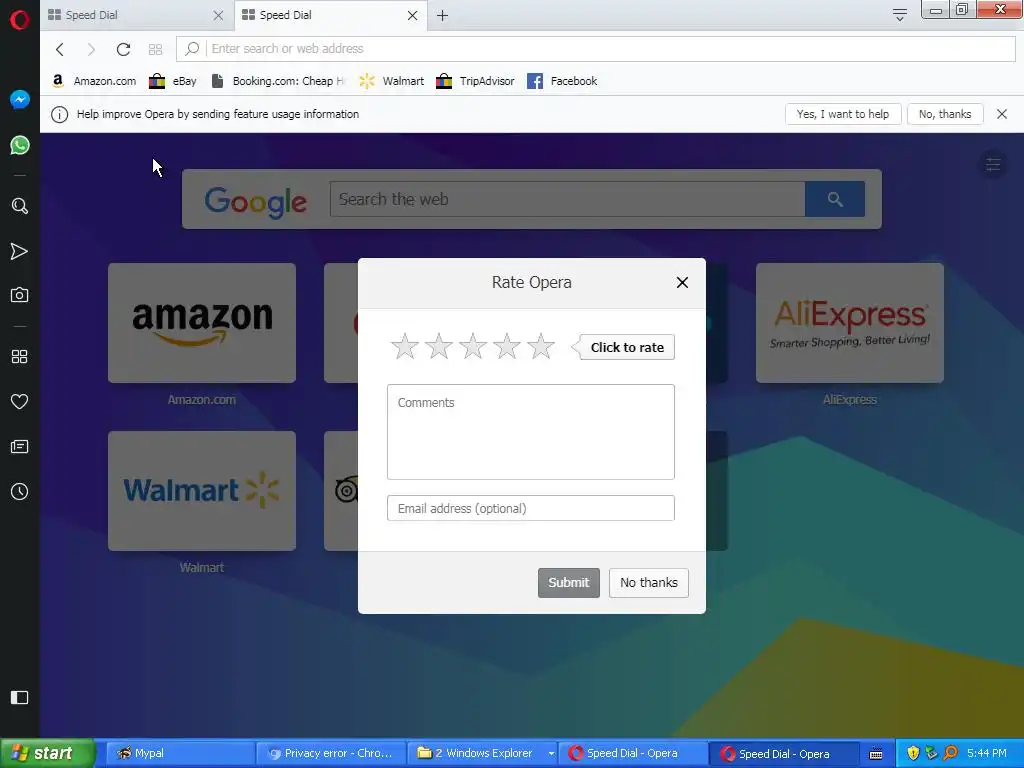Image resolution: width=1024 pixels, height=768 pixels.
Task: Take a snapshot with camera icon
Action: coord(20,295)
